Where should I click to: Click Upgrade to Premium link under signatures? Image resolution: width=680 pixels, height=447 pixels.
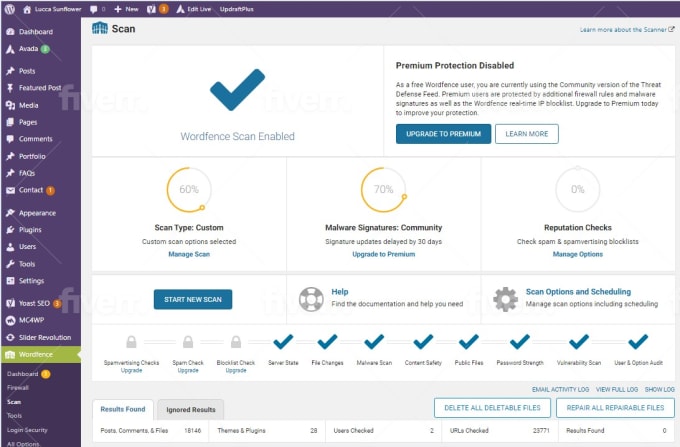[x=383, y=254]
